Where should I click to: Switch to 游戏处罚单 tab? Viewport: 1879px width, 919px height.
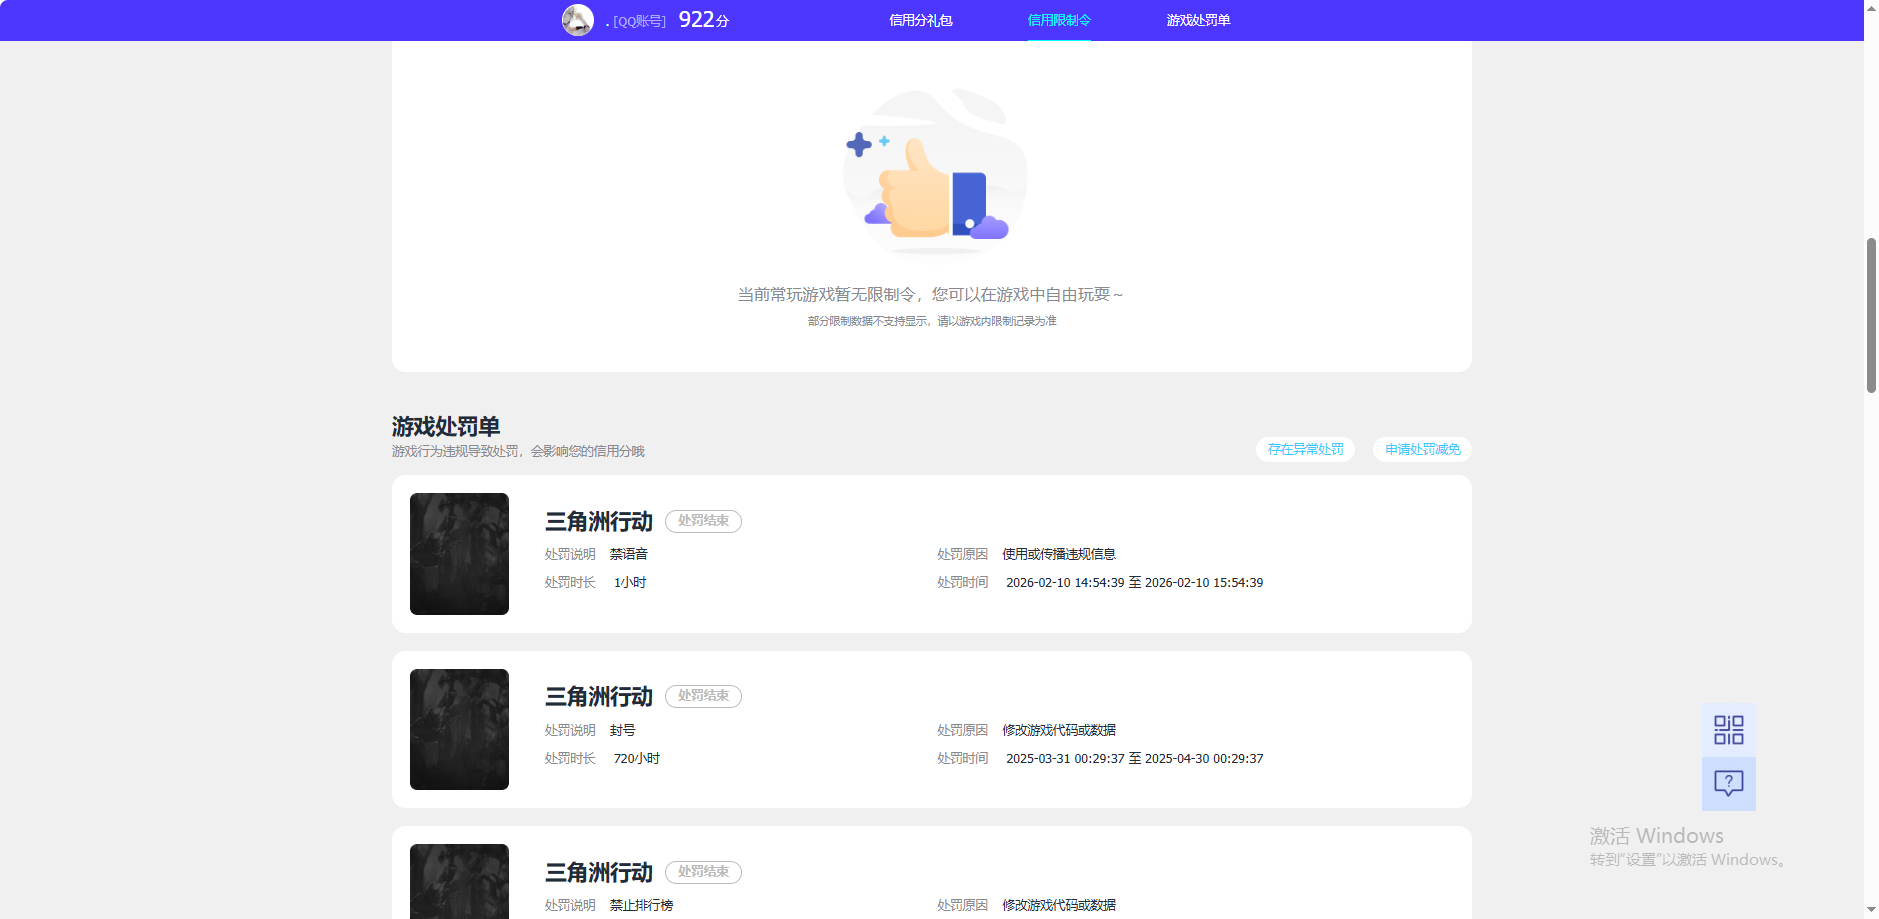click(1198, 20)
